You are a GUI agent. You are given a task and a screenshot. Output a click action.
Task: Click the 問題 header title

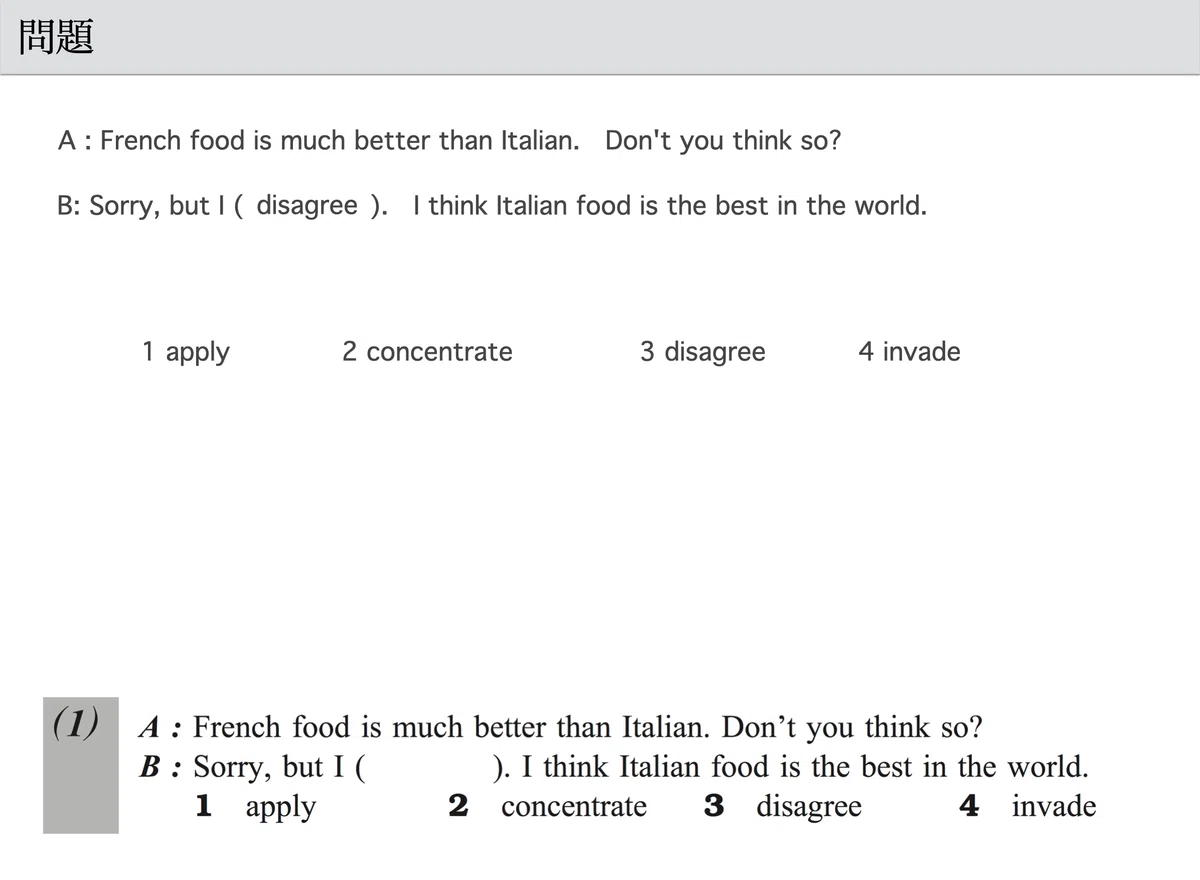click(56, 38)
